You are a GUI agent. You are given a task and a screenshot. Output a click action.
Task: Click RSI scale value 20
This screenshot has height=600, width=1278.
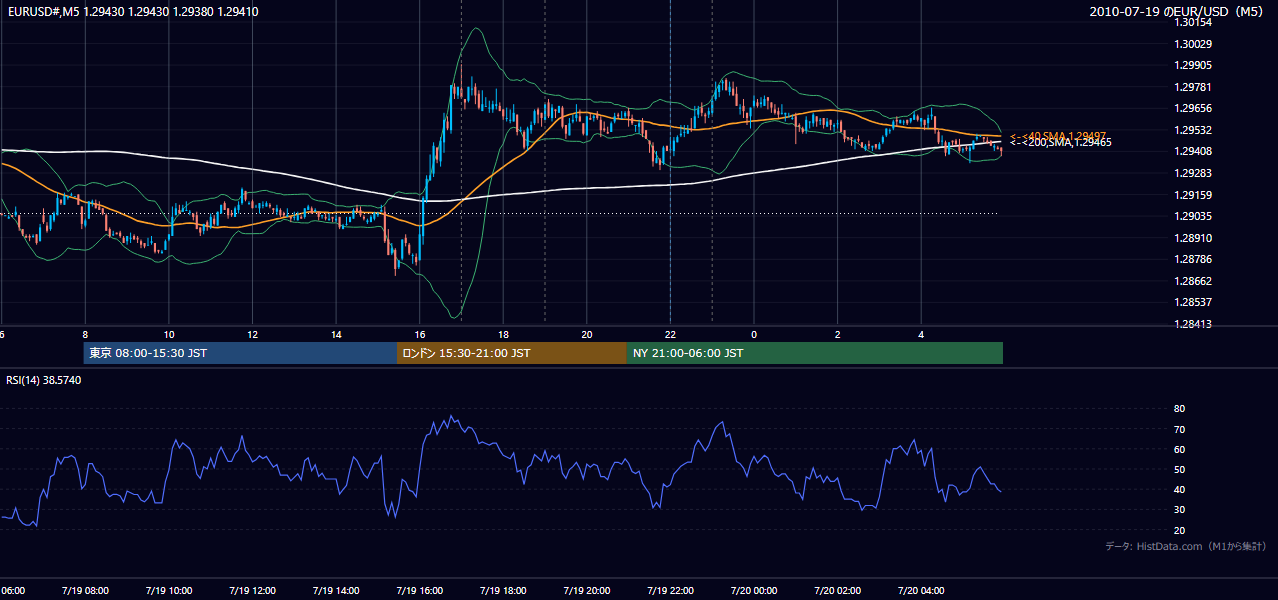pos(1179,531)
